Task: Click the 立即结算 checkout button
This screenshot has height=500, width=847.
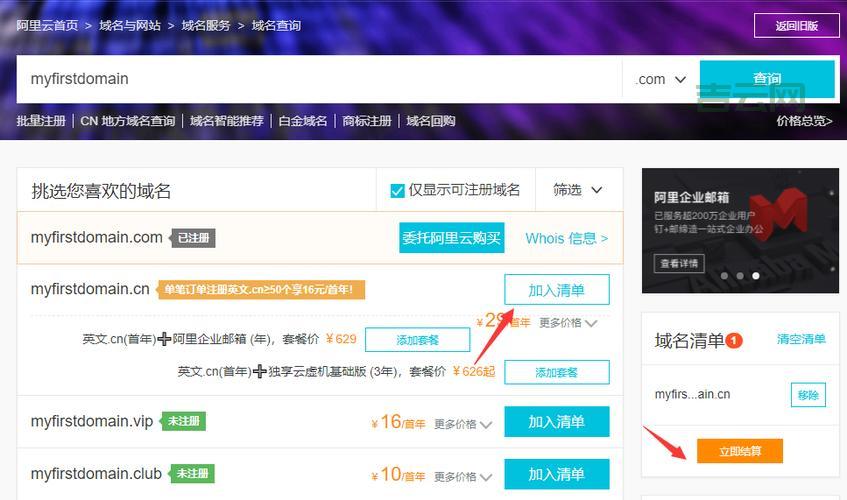Action: pyautogui.click(x=739, y=451)
